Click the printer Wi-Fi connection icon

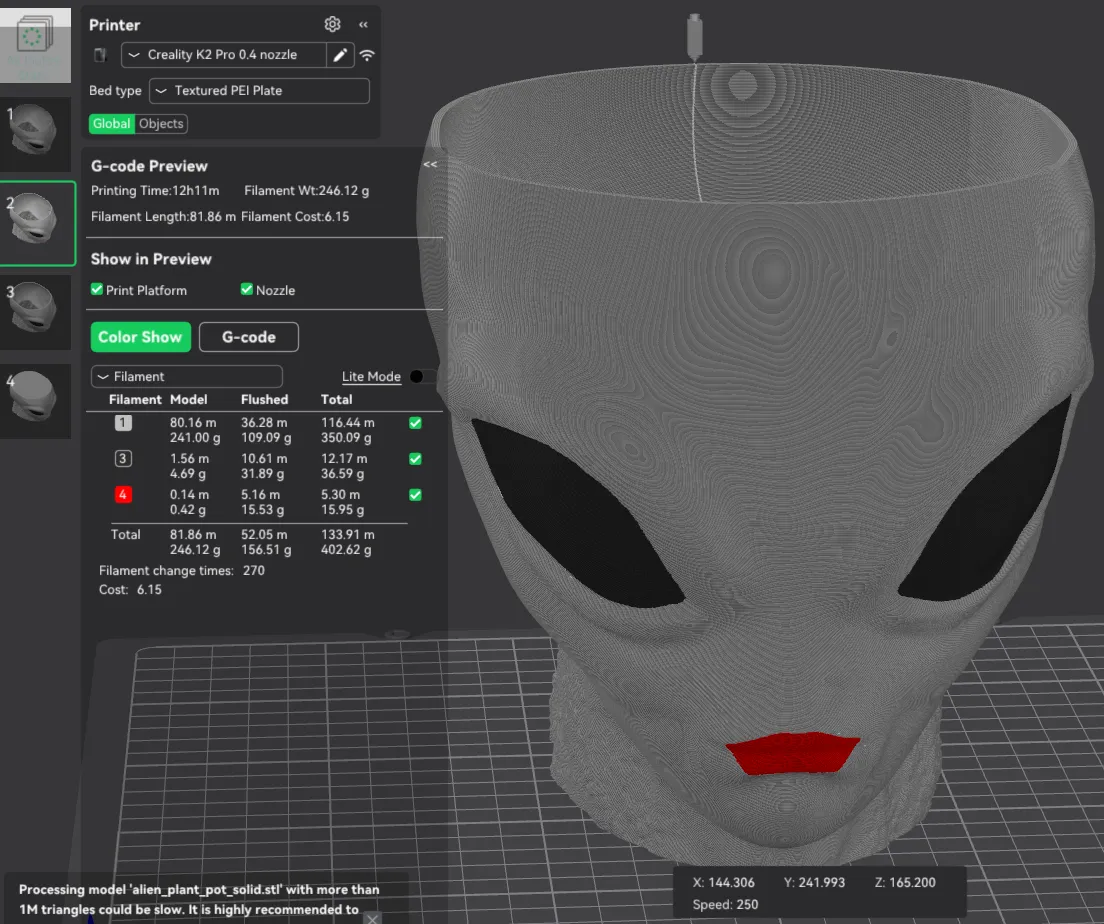click(x=368, y=55)
